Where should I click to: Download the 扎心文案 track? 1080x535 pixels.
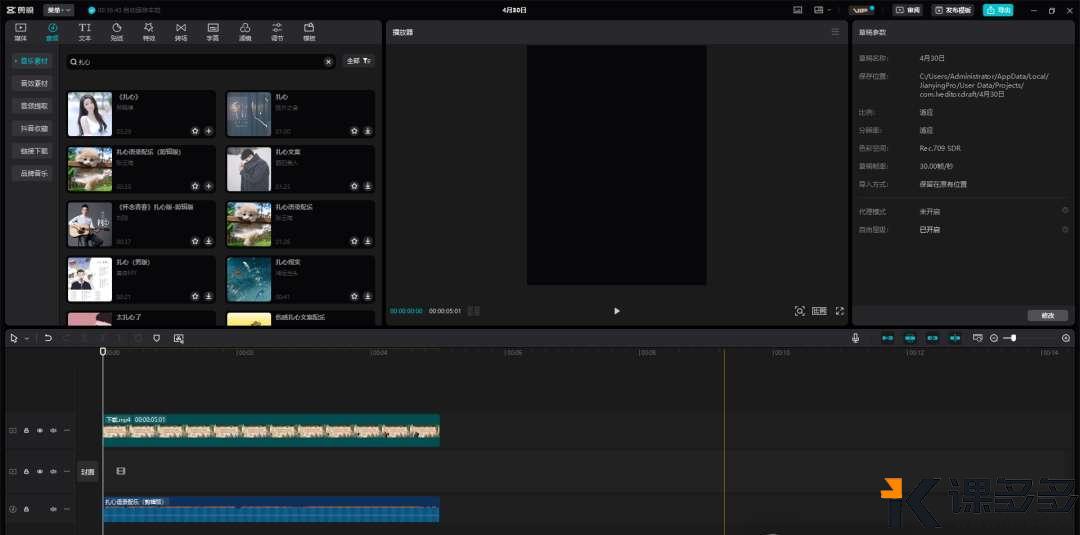click(x=368, y=186)
